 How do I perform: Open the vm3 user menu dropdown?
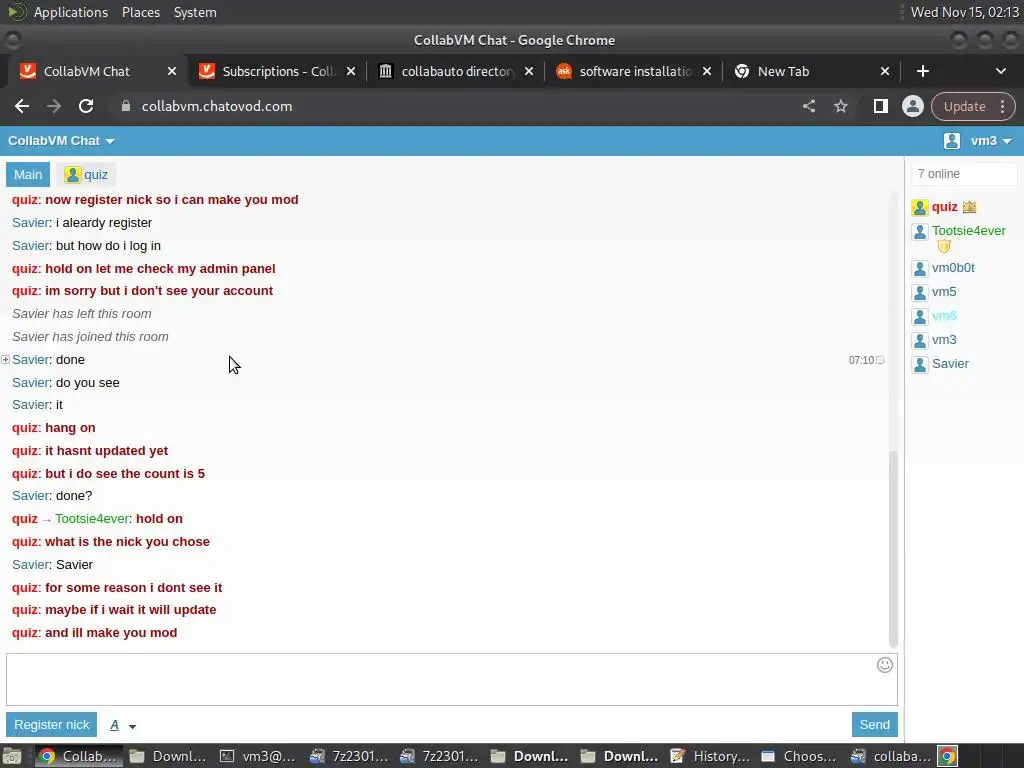coord(991,141)
